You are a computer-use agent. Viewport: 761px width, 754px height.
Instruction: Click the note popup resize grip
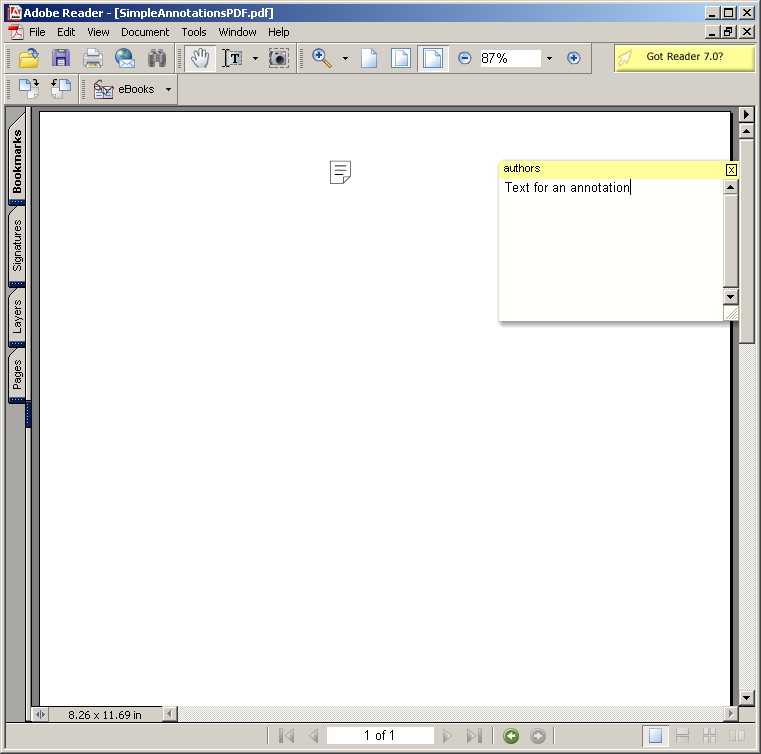(x=730, y=313)
